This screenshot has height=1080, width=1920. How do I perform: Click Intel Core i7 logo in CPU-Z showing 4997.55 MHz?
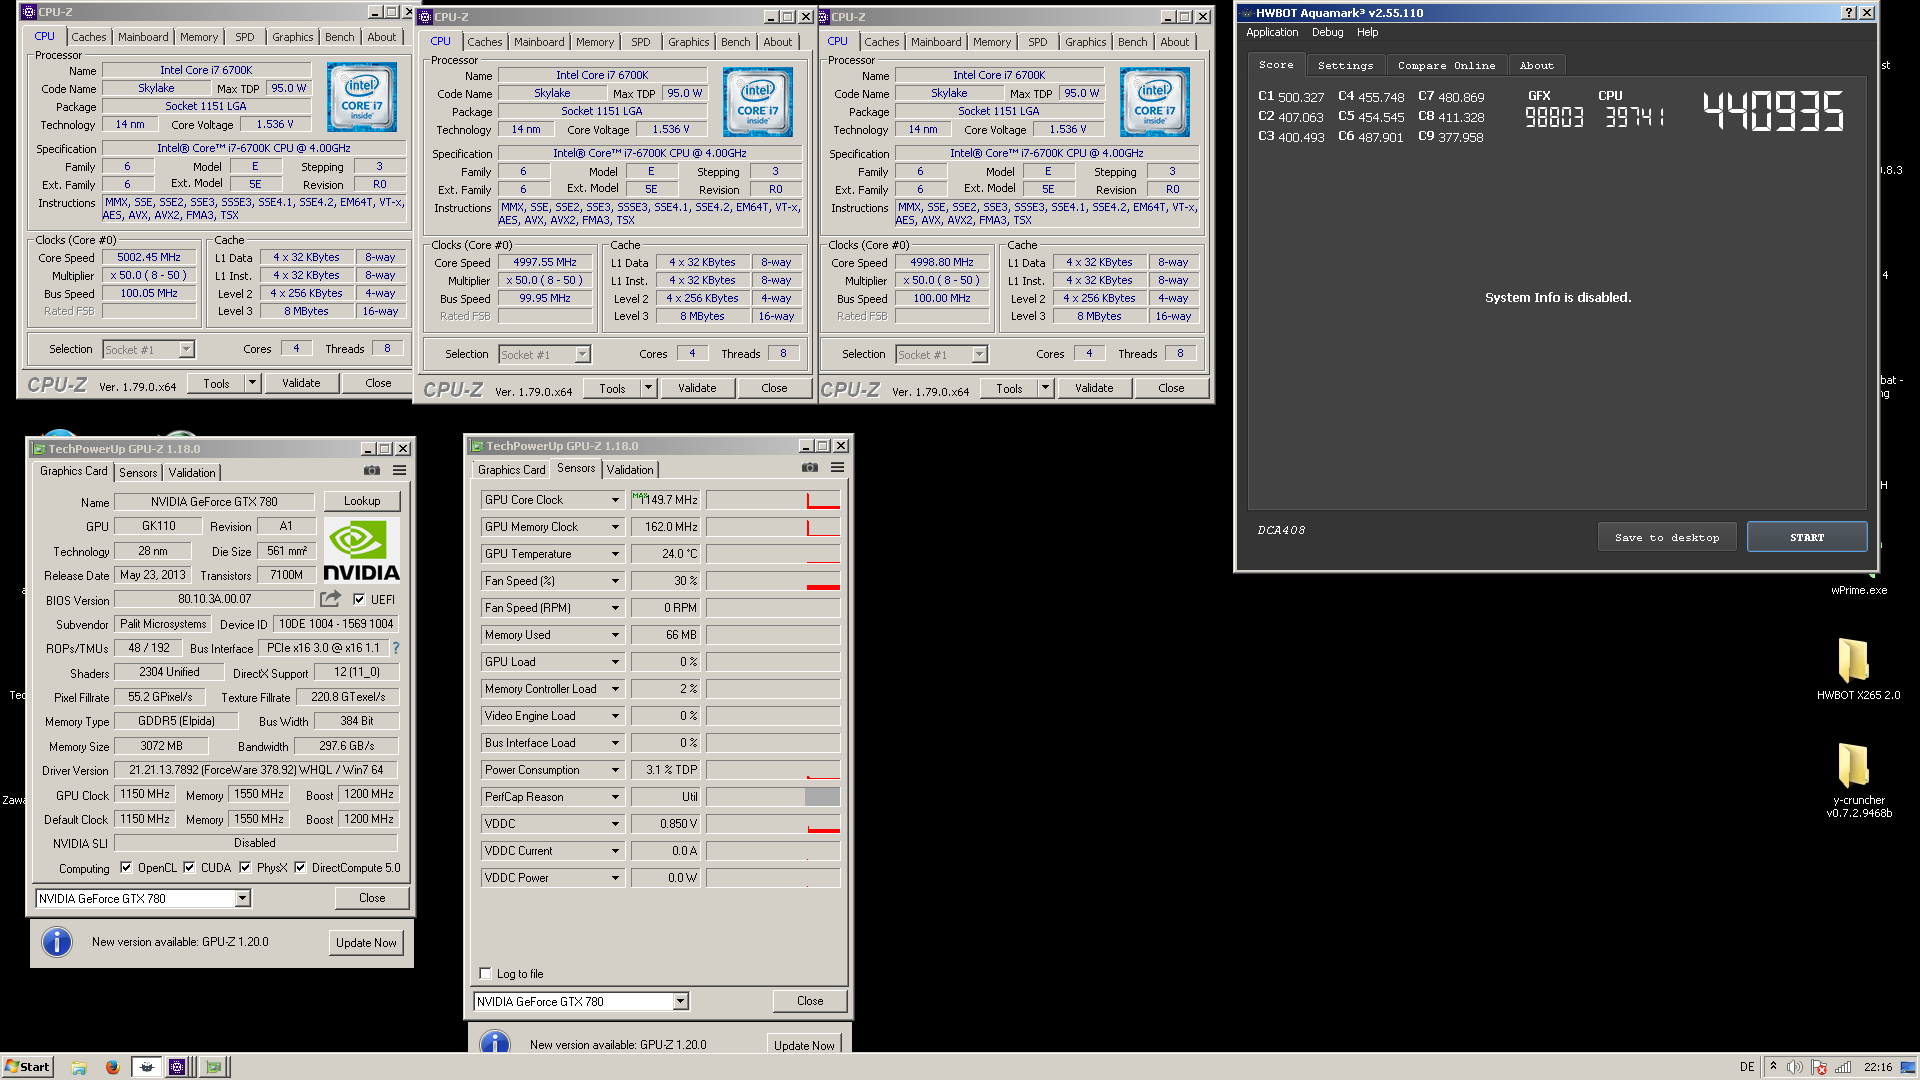[x=758, y=102]
